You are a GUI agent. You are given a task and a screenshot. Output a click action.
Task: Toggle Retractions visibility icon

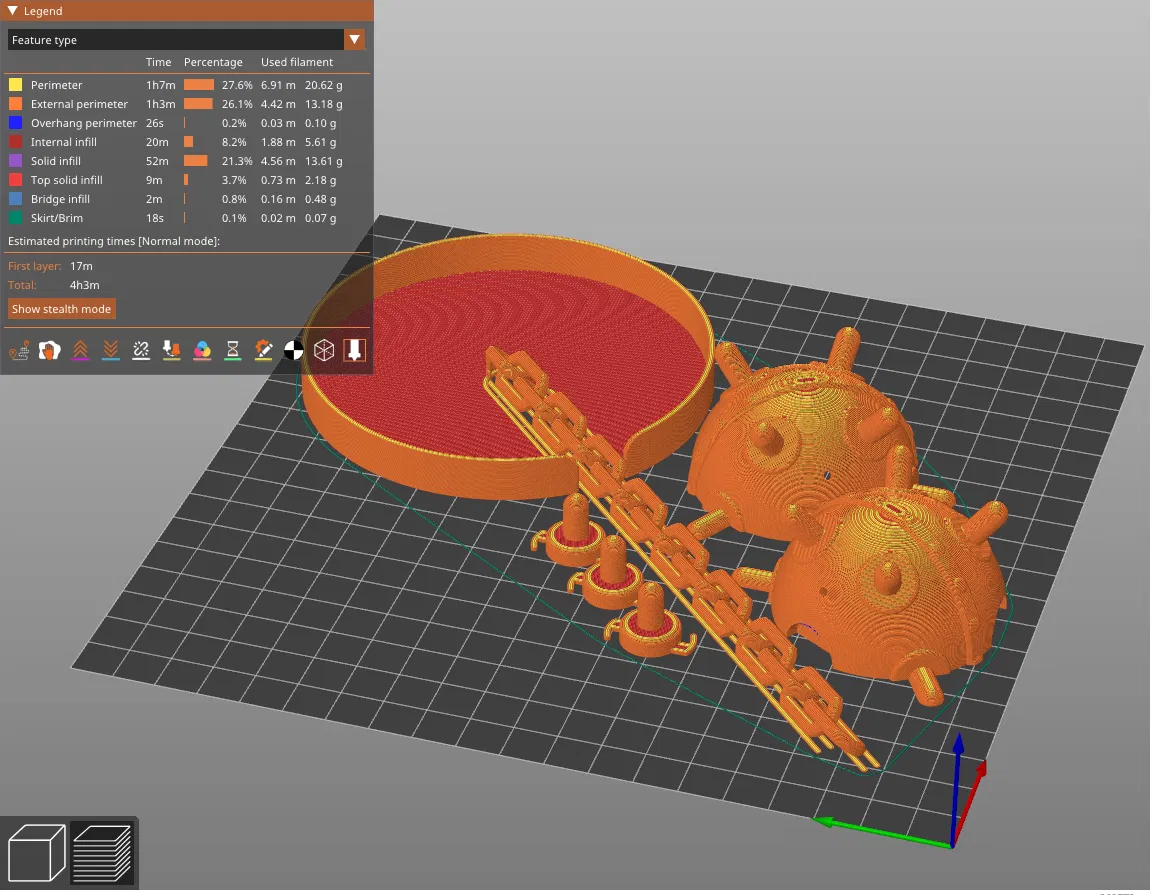(x=80, y=350)
